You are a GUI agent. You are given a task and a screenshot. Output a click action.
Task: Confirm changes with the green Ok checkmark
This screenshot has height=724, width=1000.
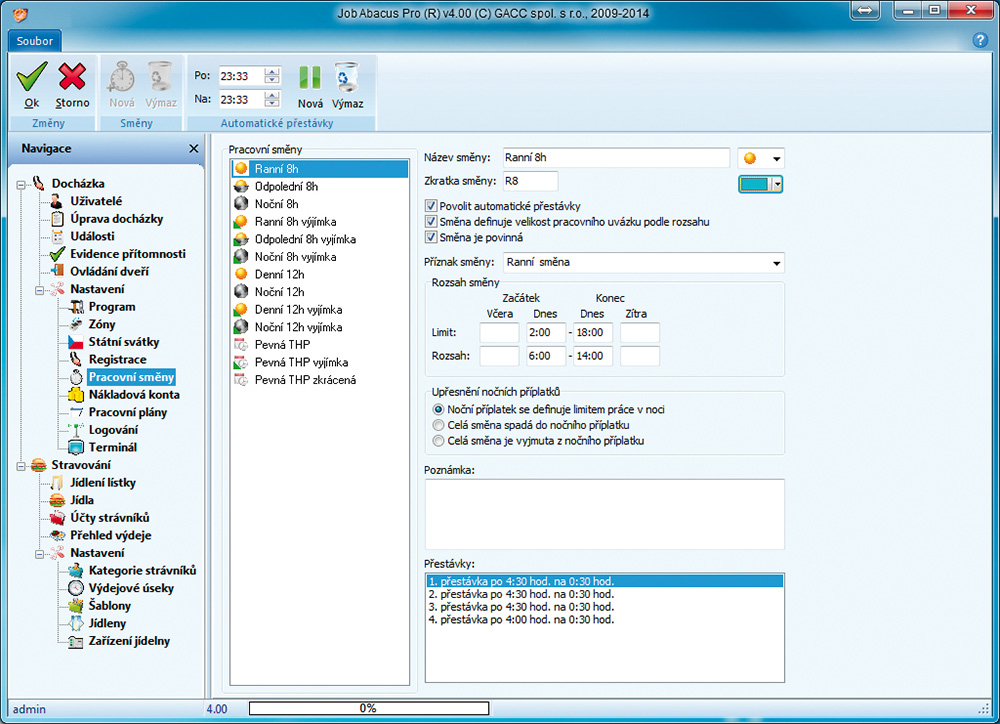(x=32, y=85)
